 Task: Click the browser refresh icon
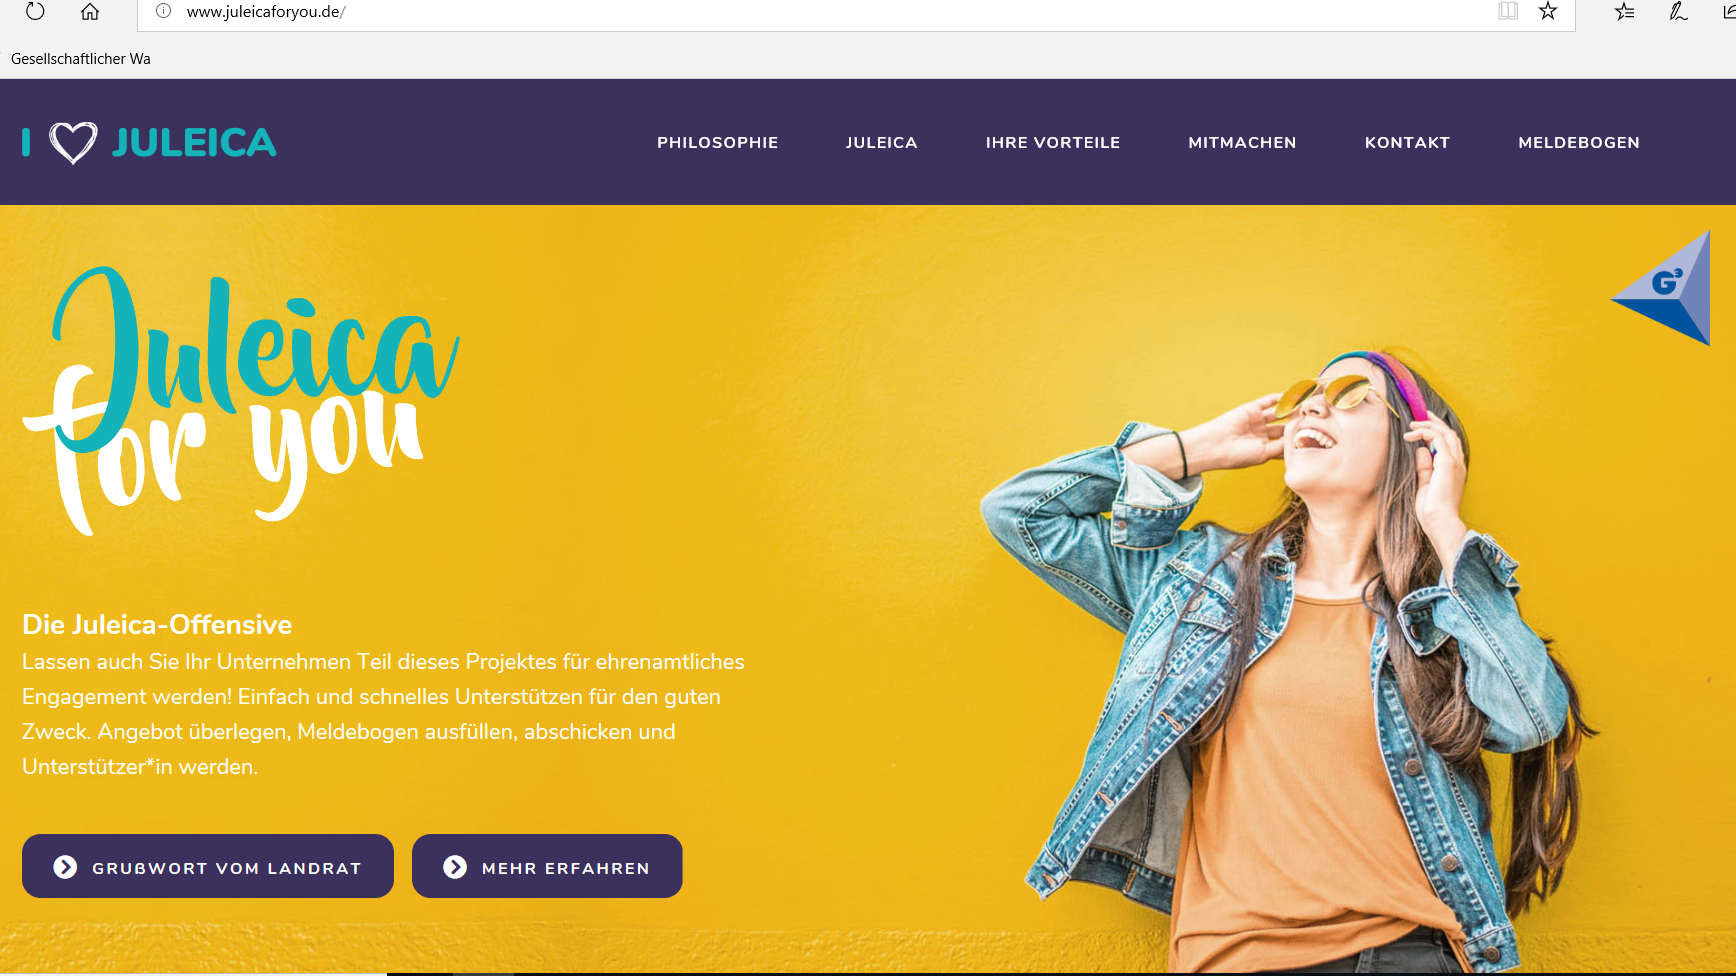pyautogui.click(x=35, y=11)
